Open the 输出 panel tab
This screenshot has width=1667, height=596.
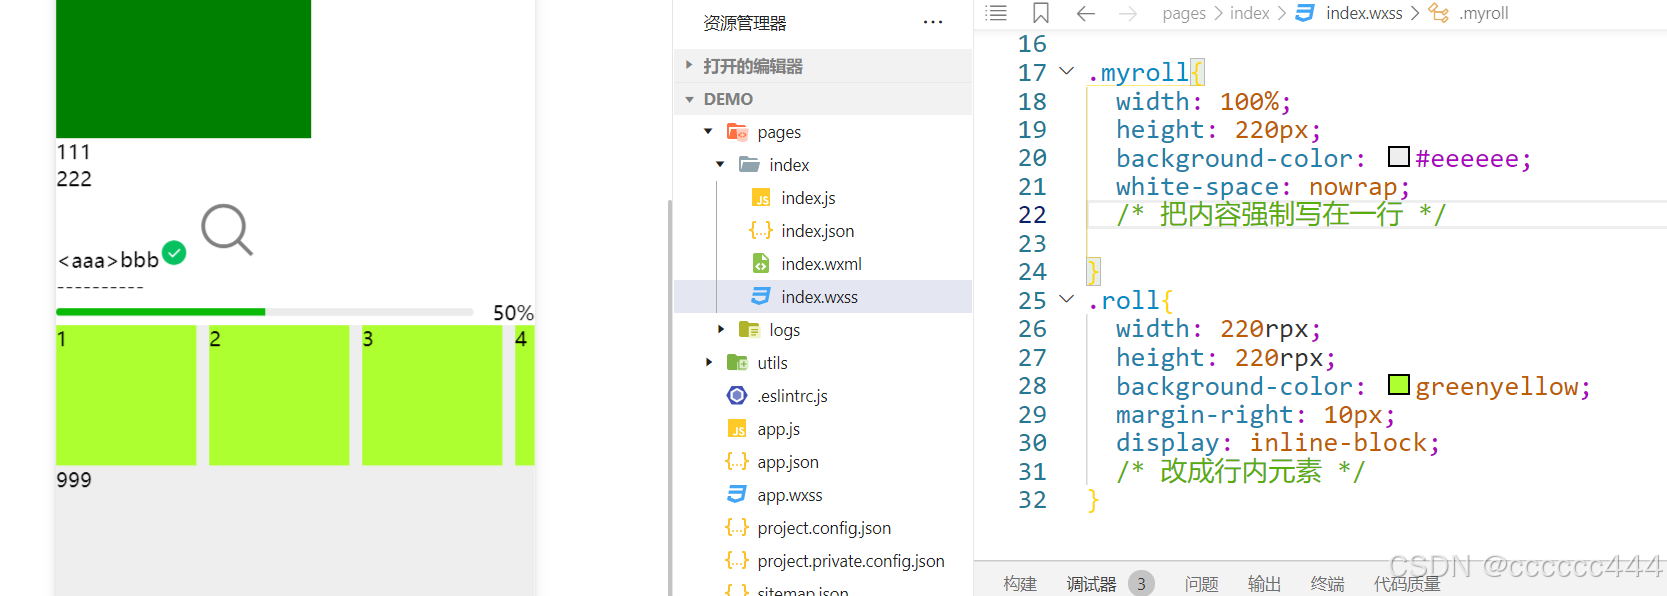point(1264,584)
